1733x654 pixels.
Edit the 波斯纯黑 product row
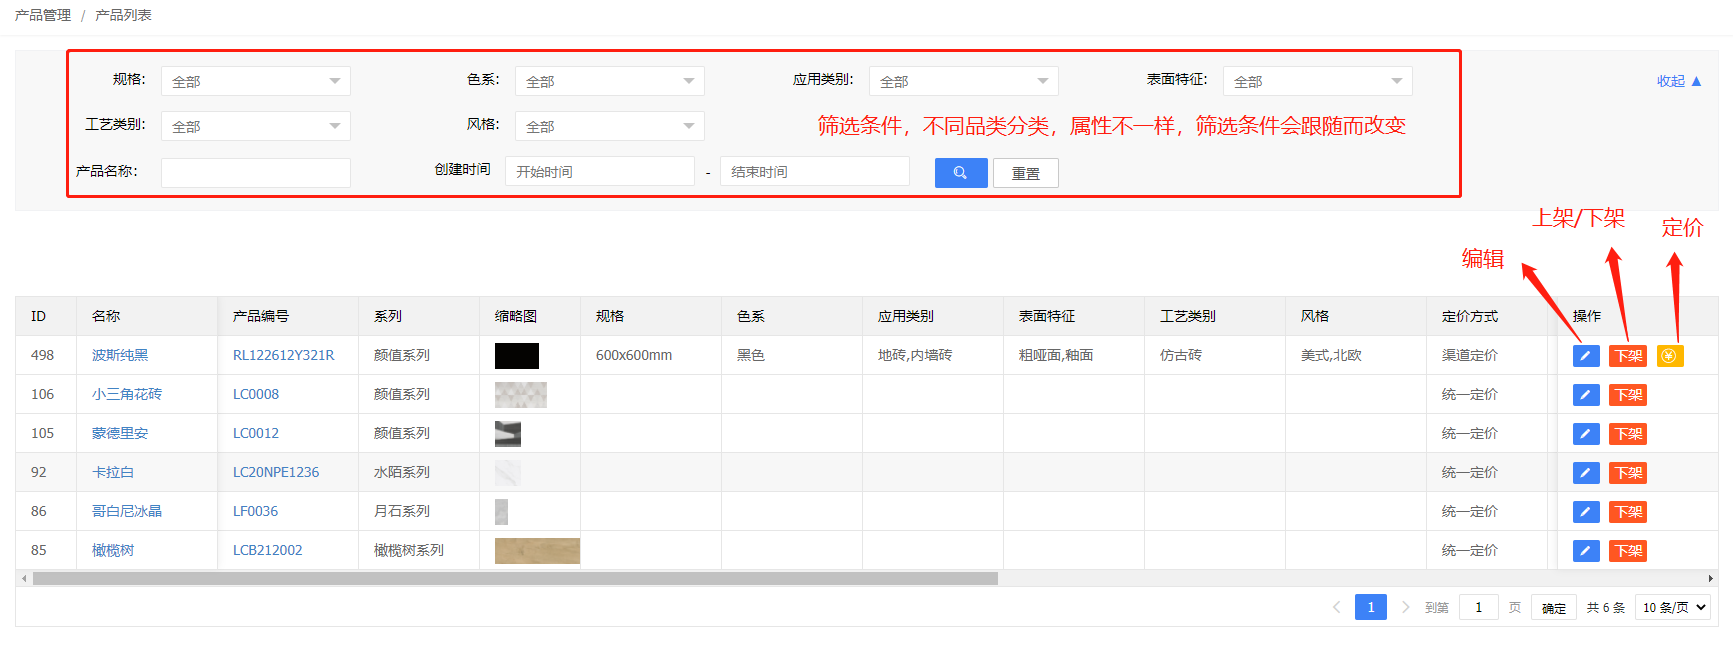tap(1585, 356)
